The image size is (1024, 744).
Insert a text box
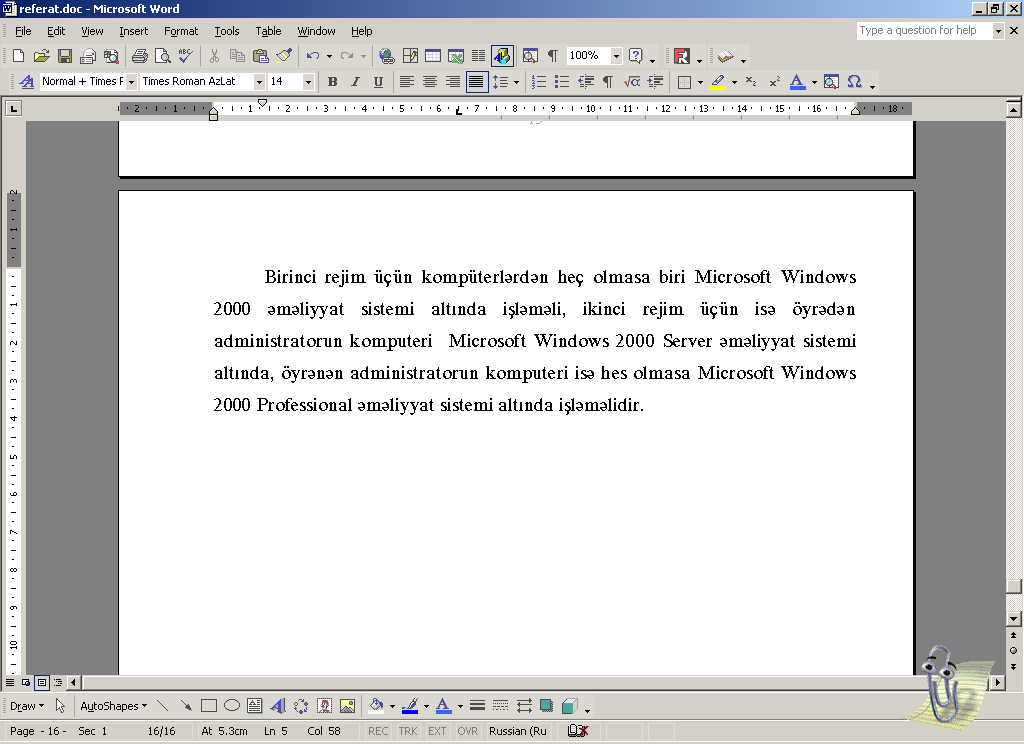255,706
